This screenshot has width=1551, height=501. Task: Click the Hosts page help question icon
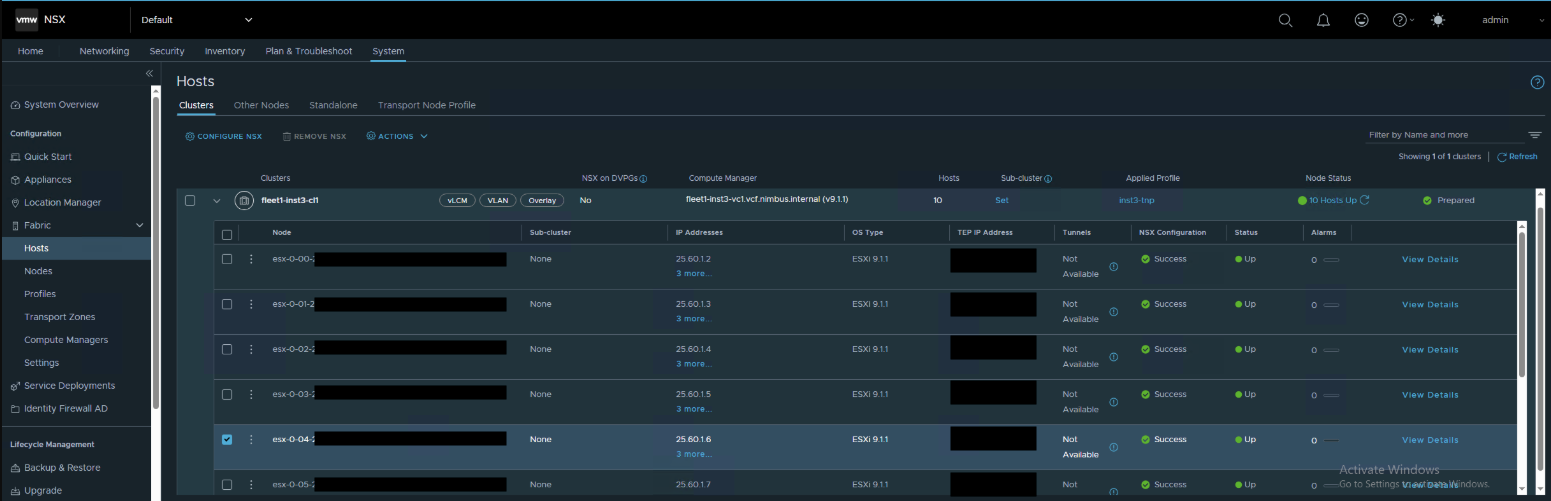(1538, 82)
